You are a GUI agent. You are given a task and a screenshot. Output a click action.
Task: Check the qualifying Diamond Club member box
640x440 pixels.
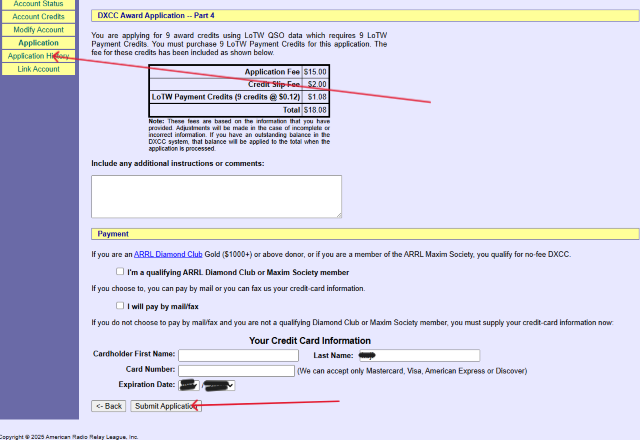tap(120, 272)
